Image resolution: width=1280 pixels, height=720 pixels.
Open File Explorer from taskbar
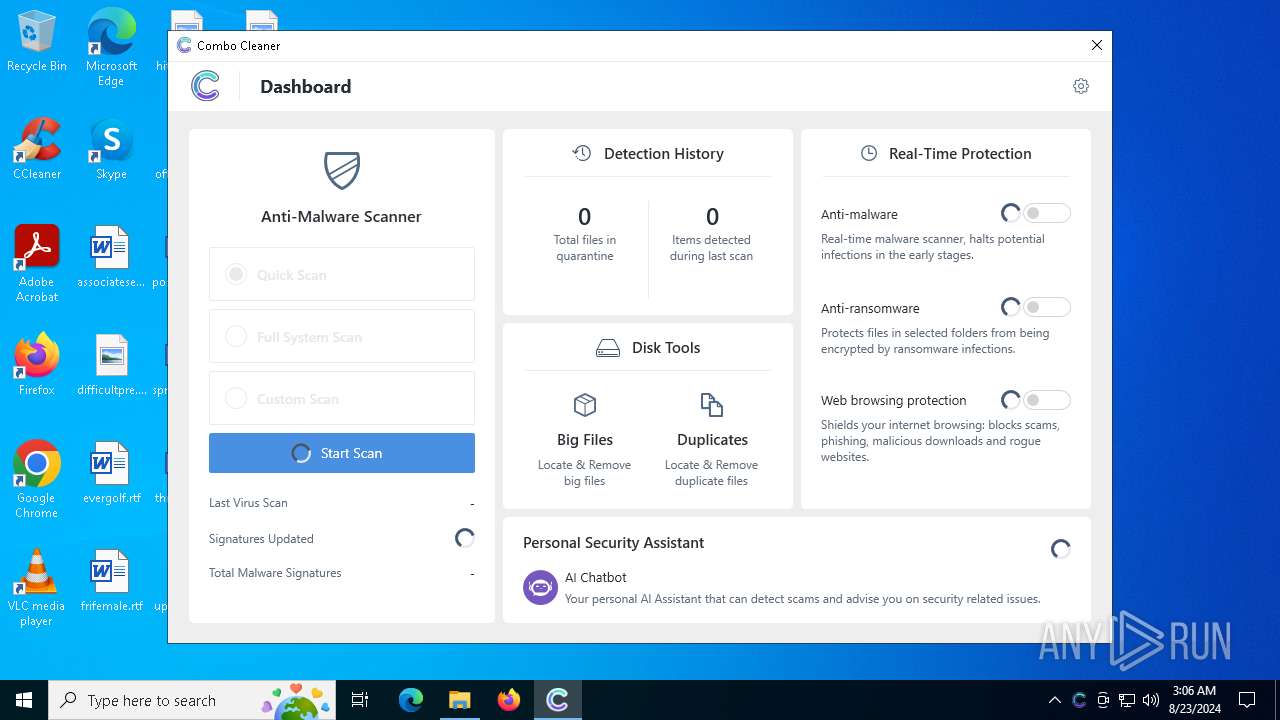click(460, 700)
